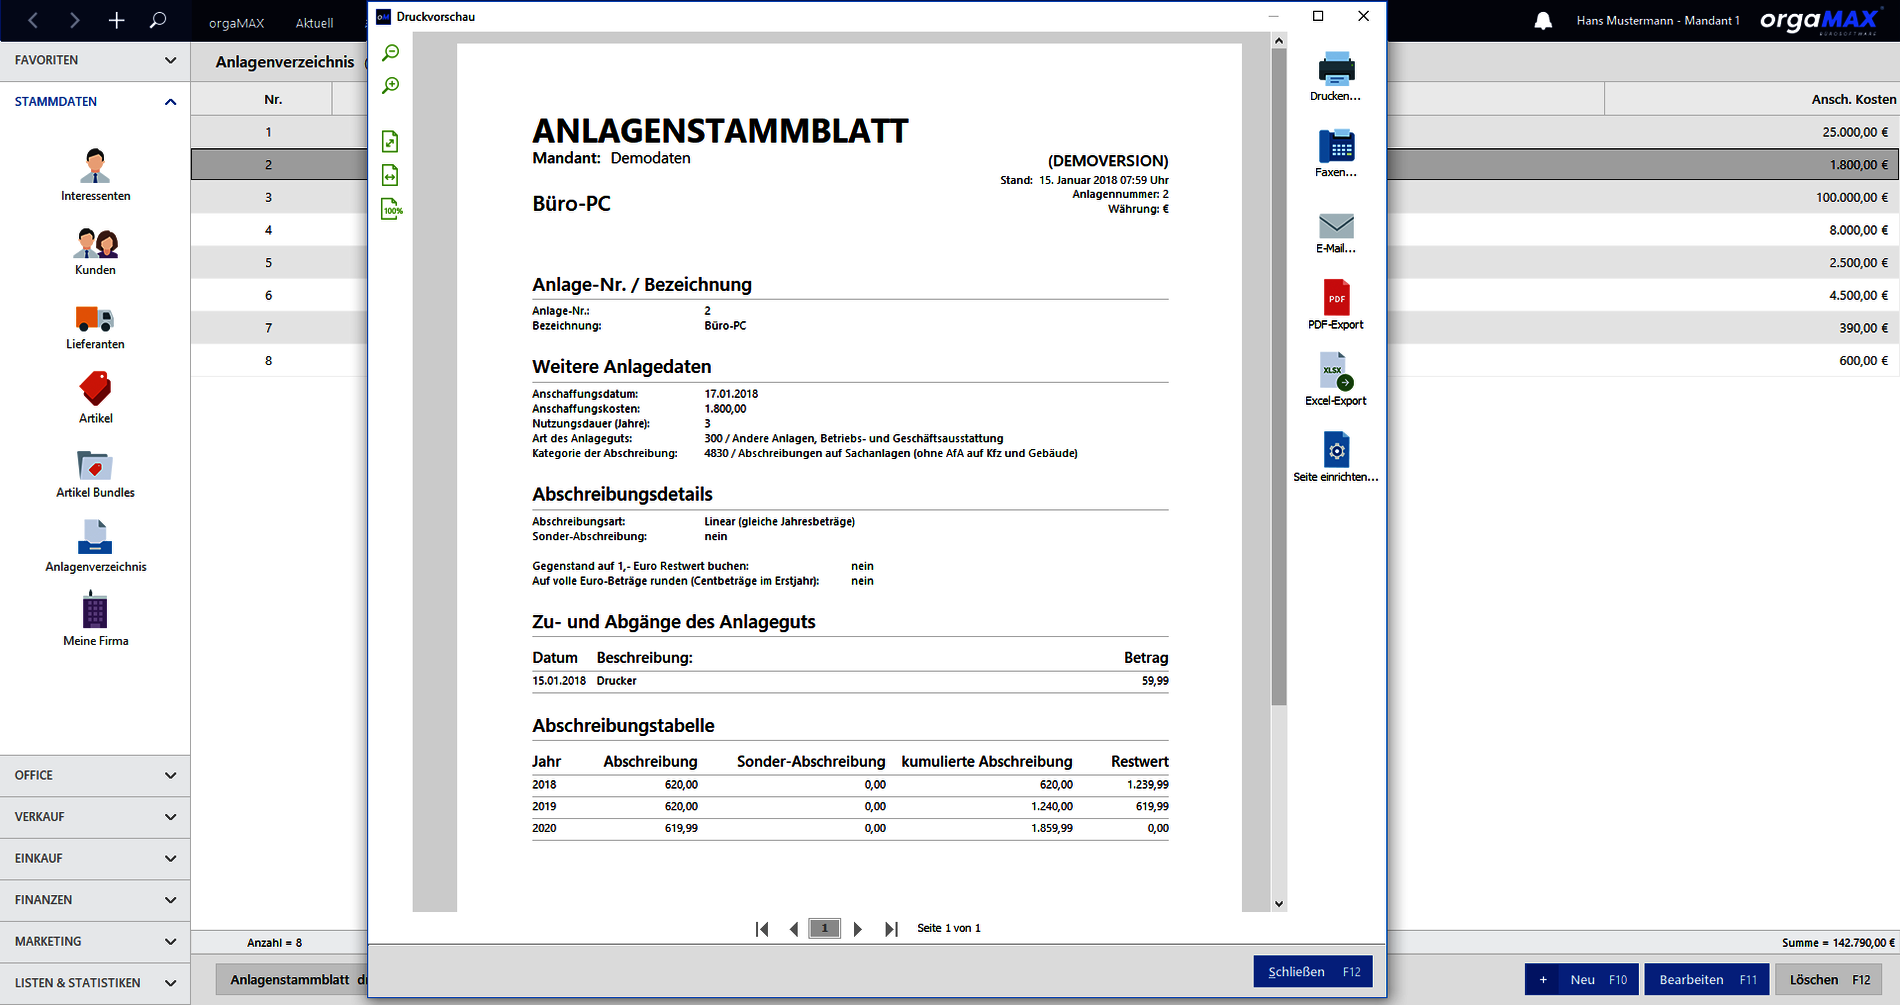
Task: Click the Löschen F12 button
Action: tap(1829, 980)
